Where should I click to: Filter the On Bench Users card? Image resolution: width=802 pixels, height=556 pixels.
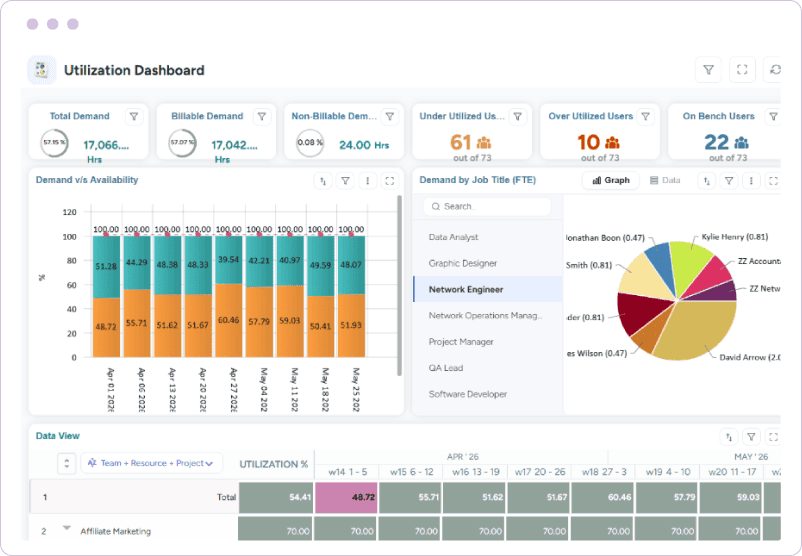pyautogui.click(x=773, y=117)
